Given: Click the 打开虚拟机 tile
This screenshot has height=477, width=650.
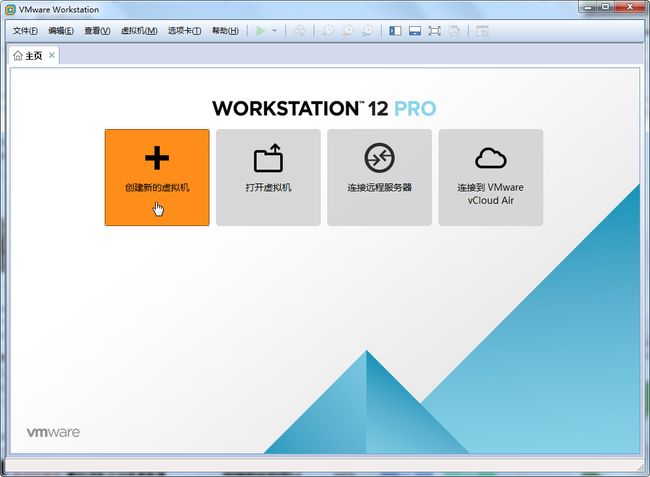Looking at the screenshot, I should tap(268, 177).
